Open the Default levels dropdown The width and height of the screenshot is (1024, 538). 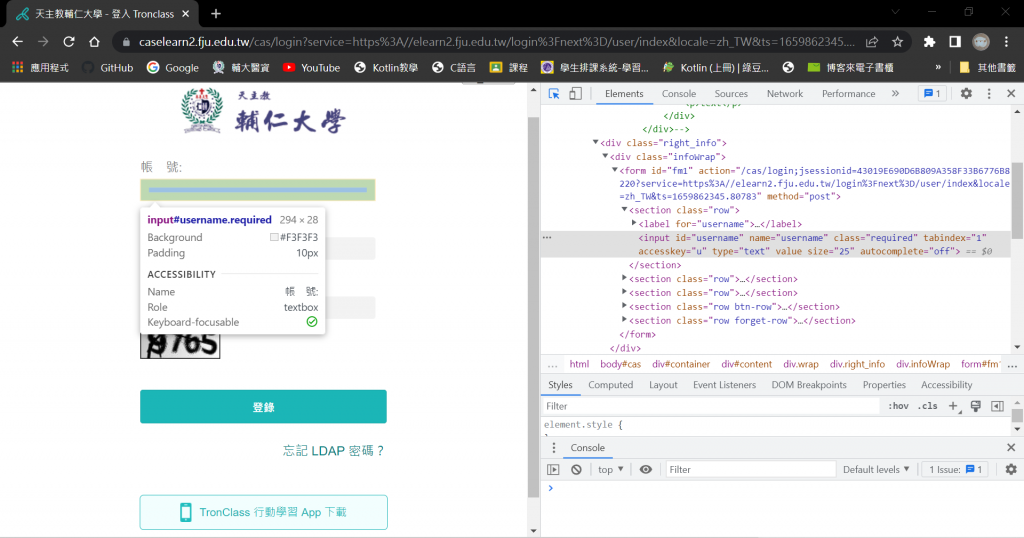click(876, 469)
